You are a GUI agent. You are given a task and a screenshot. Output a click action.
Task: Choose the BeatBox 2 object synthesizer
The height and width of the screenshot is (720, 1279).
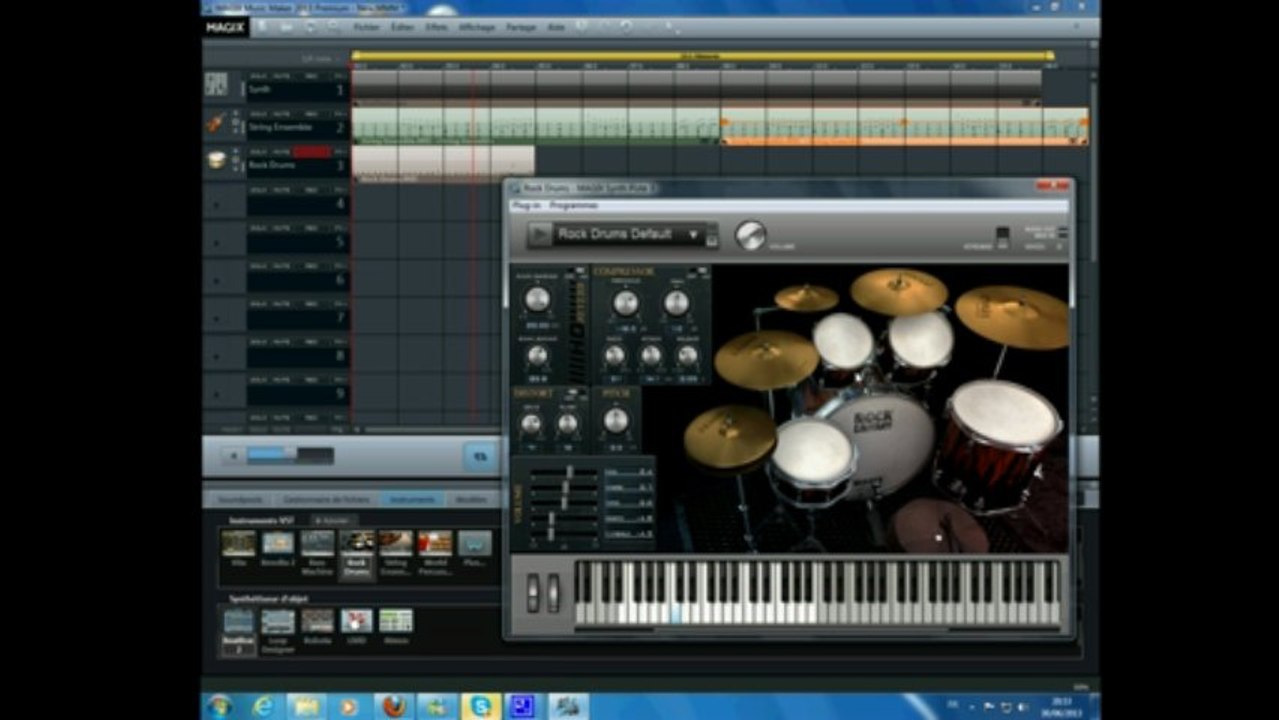pos(238,632)
